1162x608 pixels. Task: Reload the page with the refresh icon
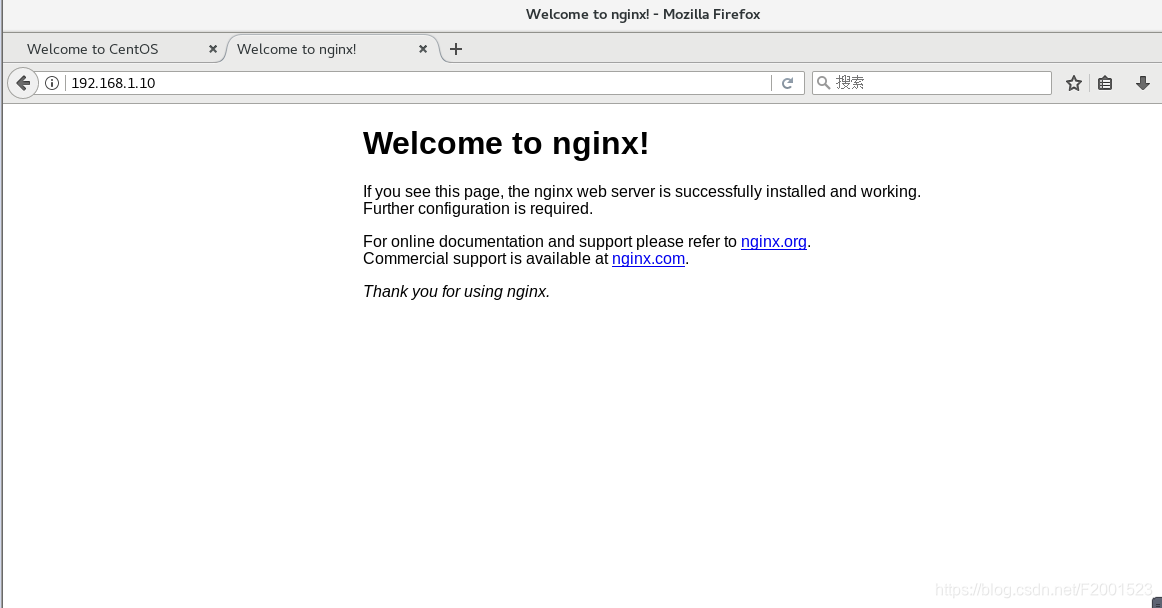click(x=787, y=83)
